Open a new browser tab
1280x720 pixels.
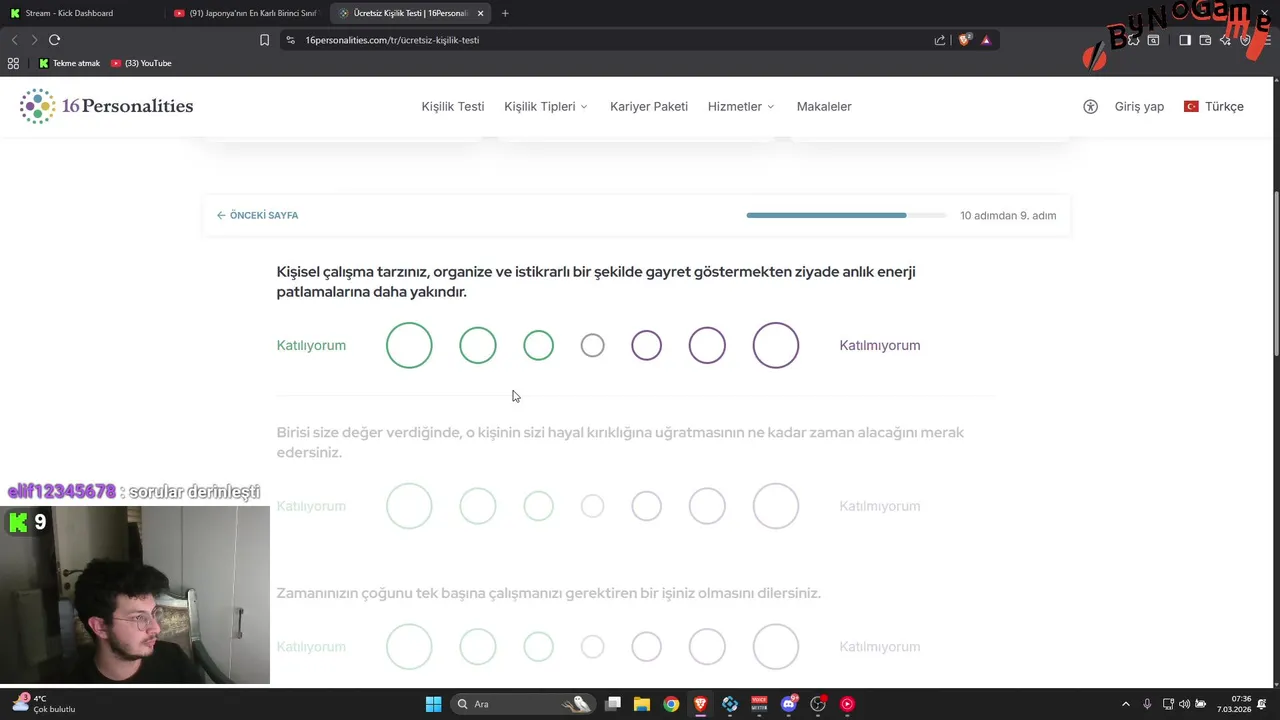tap(505, 13)
